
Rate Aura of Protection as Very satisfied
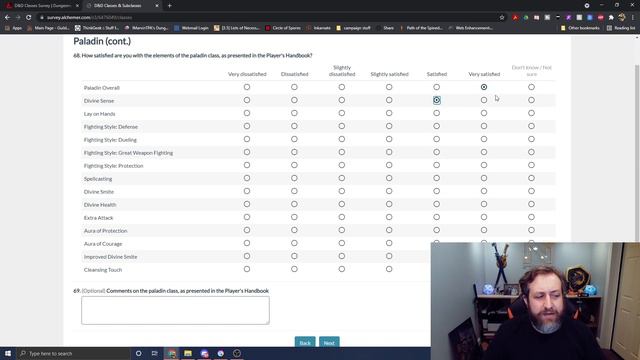(x=484, y=230)
